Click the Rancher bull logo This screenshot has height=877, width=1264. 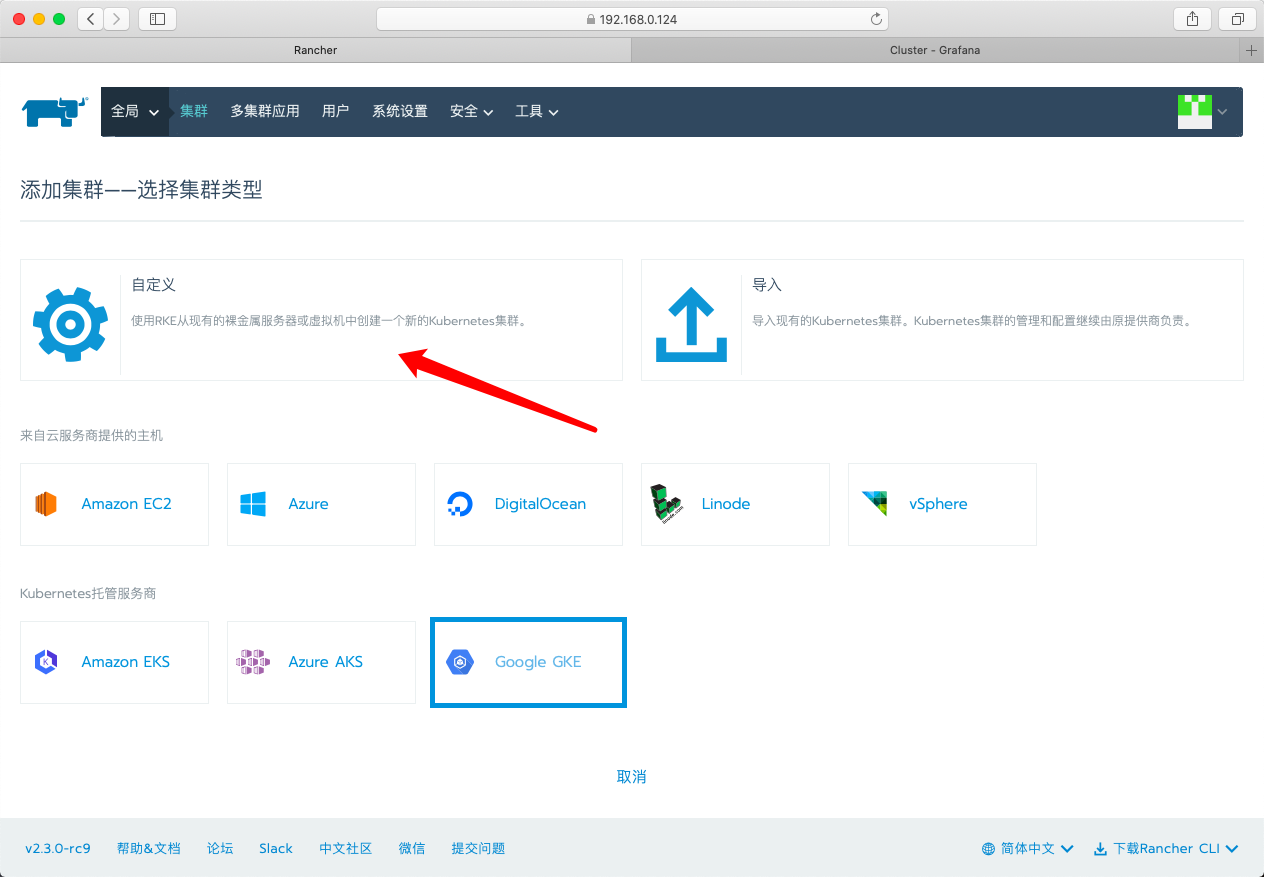(55, 112)
